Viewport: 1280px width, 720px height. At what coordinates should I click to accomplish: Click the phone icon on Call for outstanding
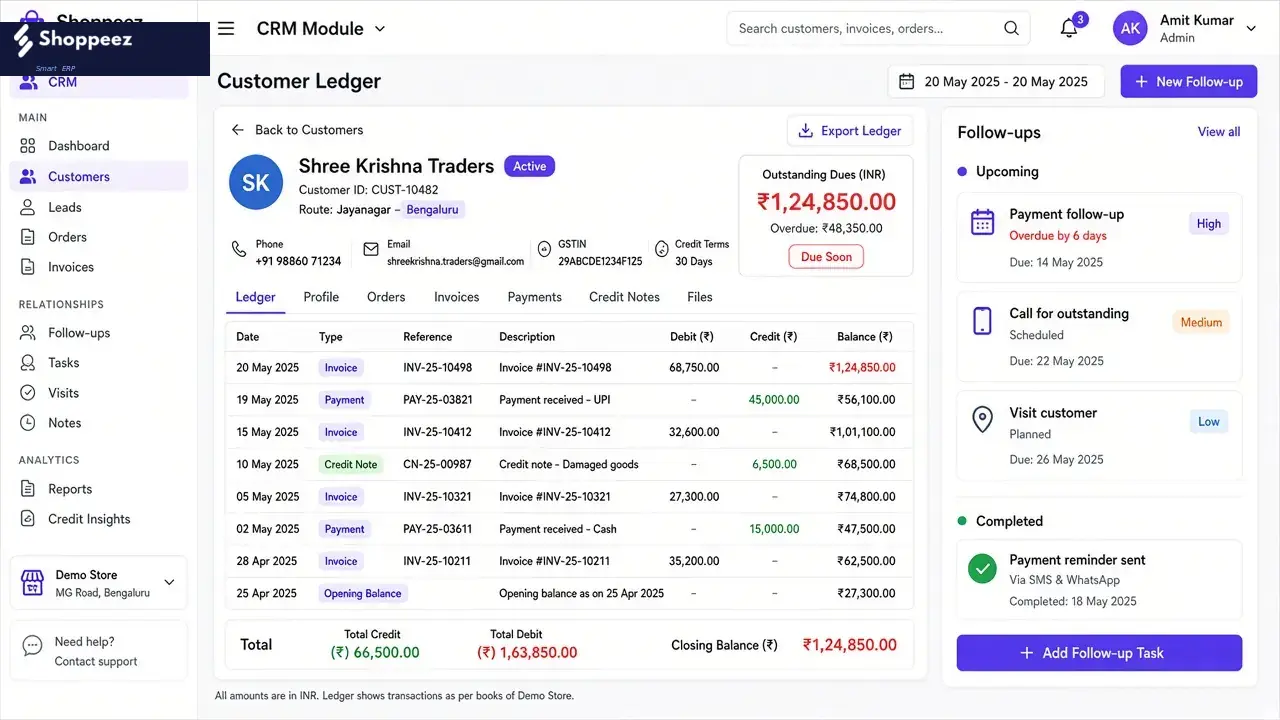(983, 321)
